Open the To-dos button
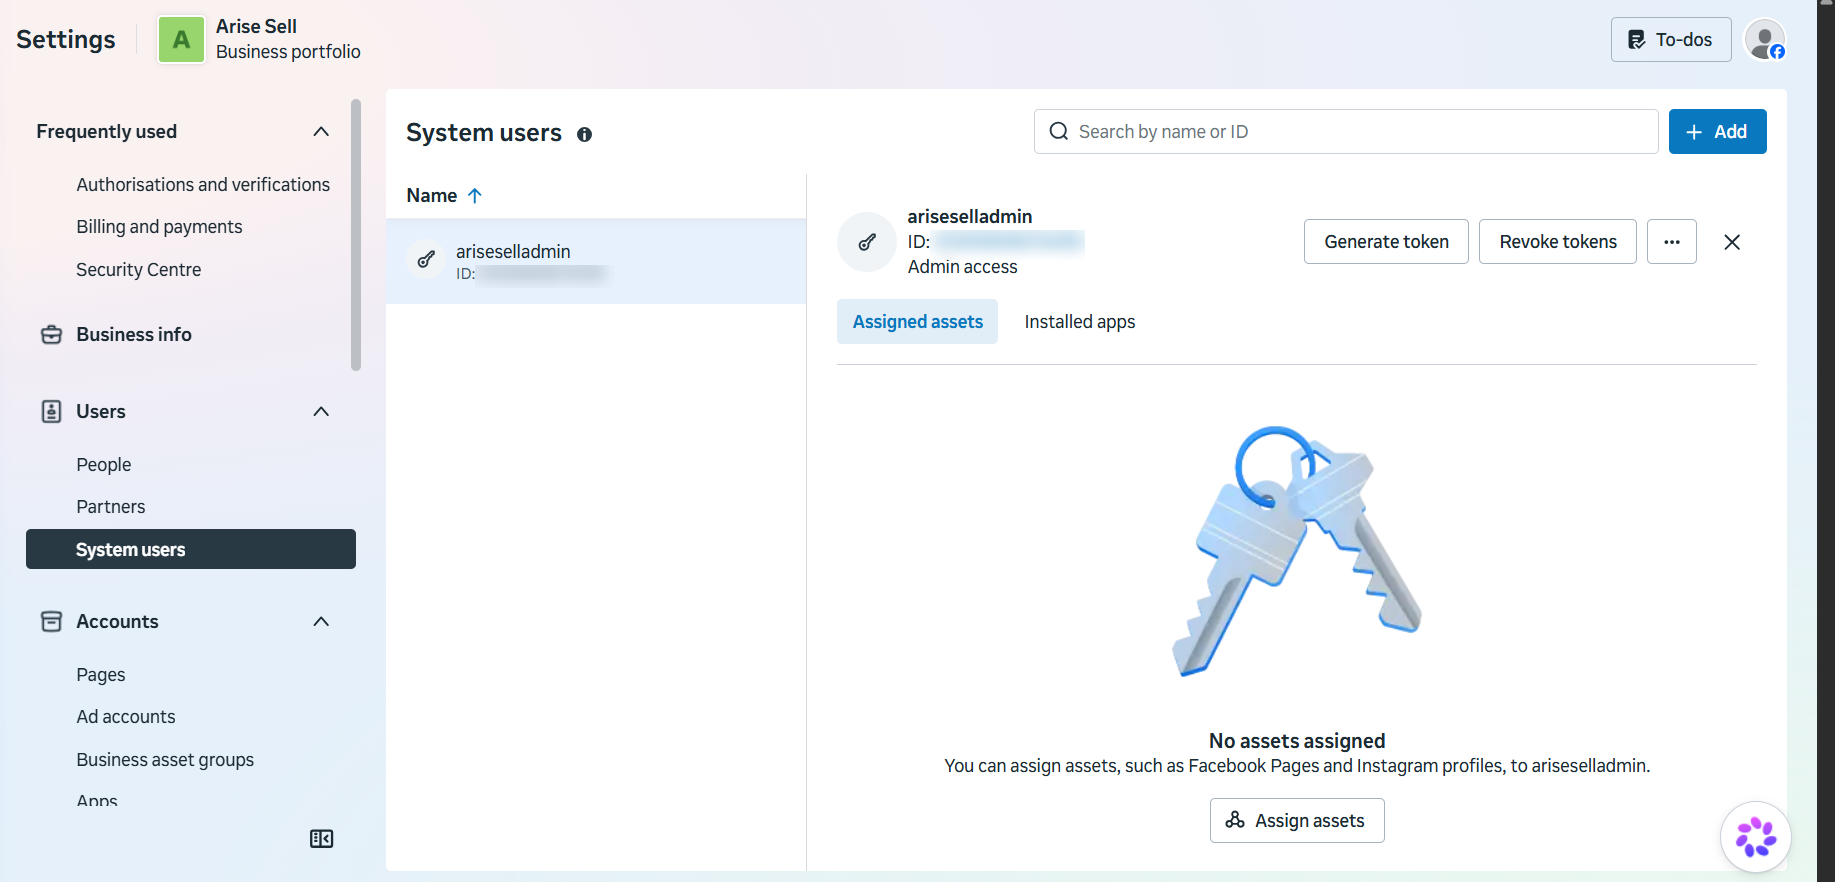 click(1671, 40)
